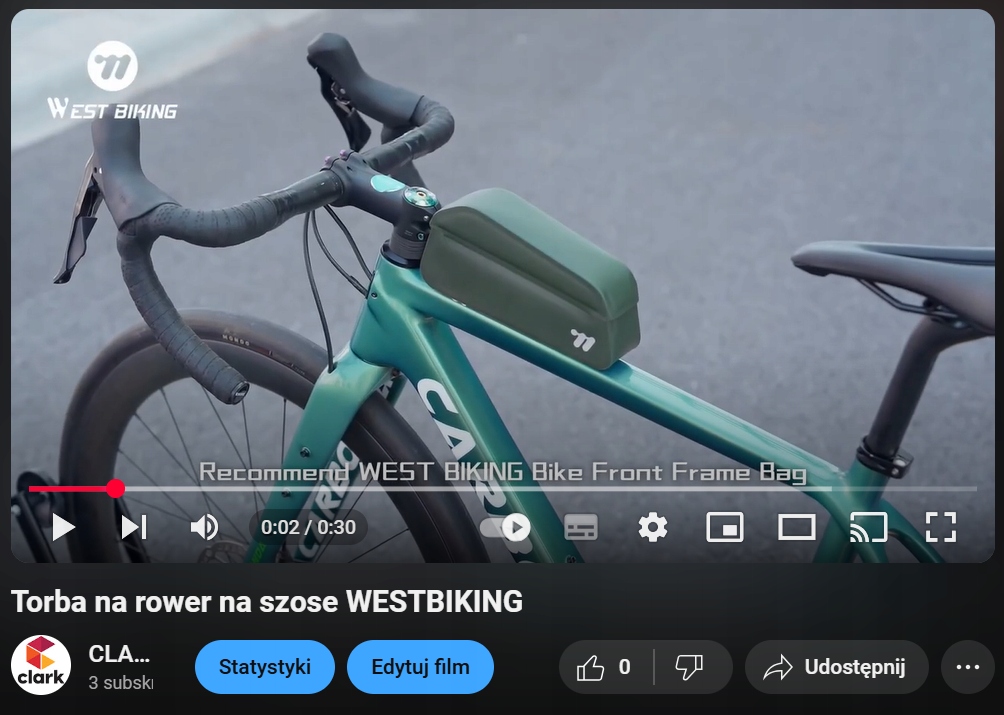Open the three-dot more actions menu
The height and width of the screenshot is (715, 1004).
tap(968, 667)
